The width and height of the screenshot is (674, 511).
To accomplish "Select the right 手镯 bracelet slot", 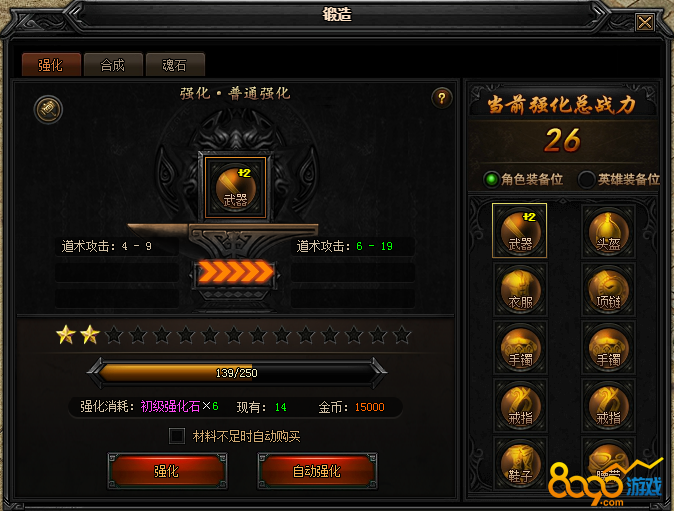I will [608, 347].
